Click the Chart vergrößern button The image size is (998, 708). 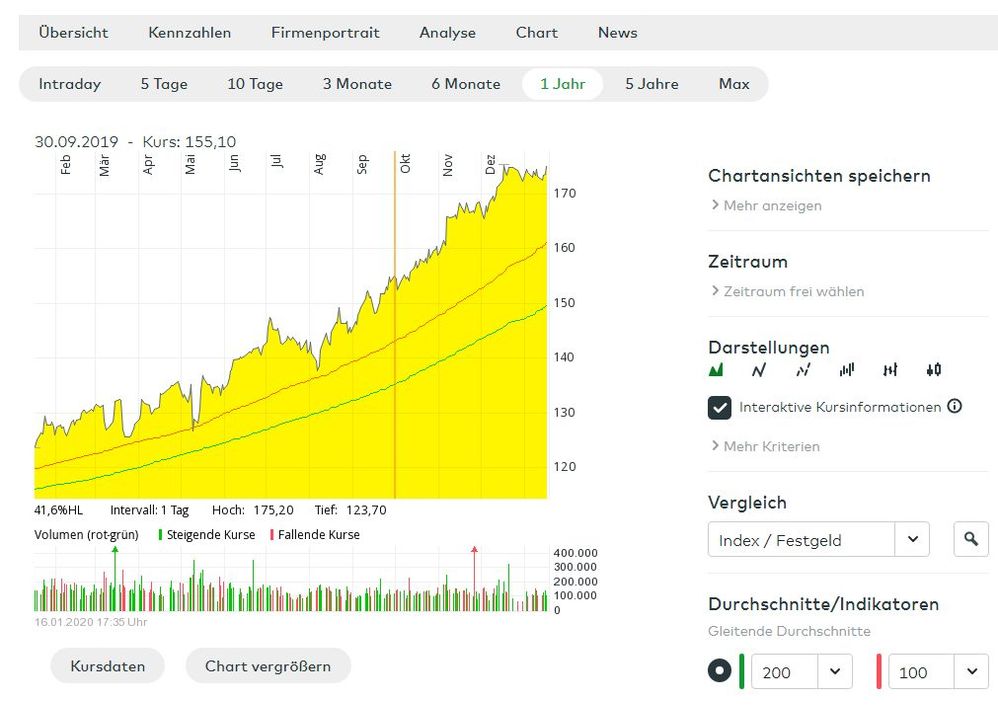click(268, 666)
